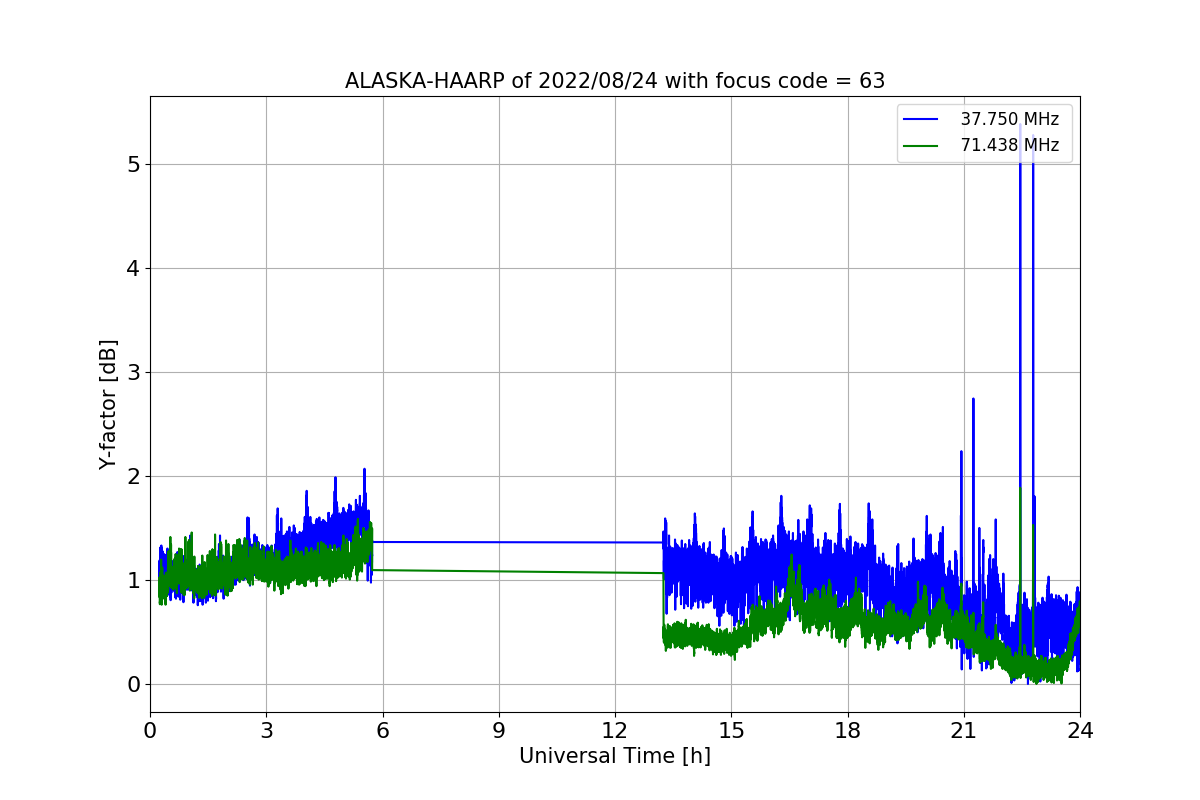
Task: Click x-axis tick label '15'
Action: 731,731
